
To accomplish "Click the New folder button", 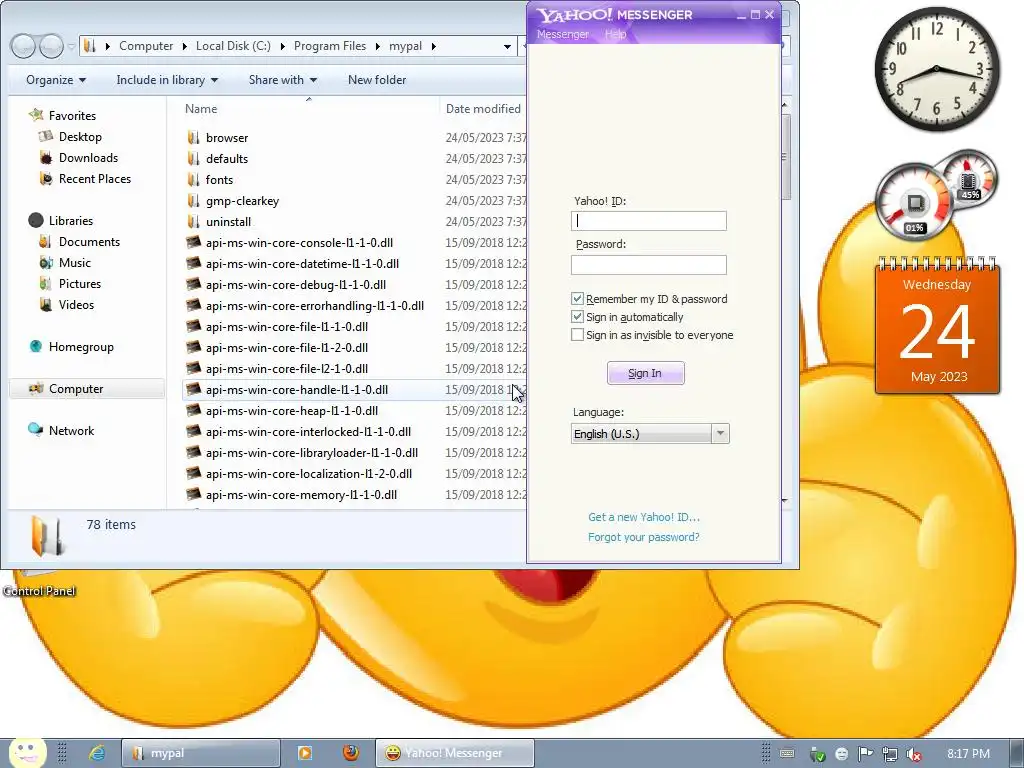I will 377,80.
